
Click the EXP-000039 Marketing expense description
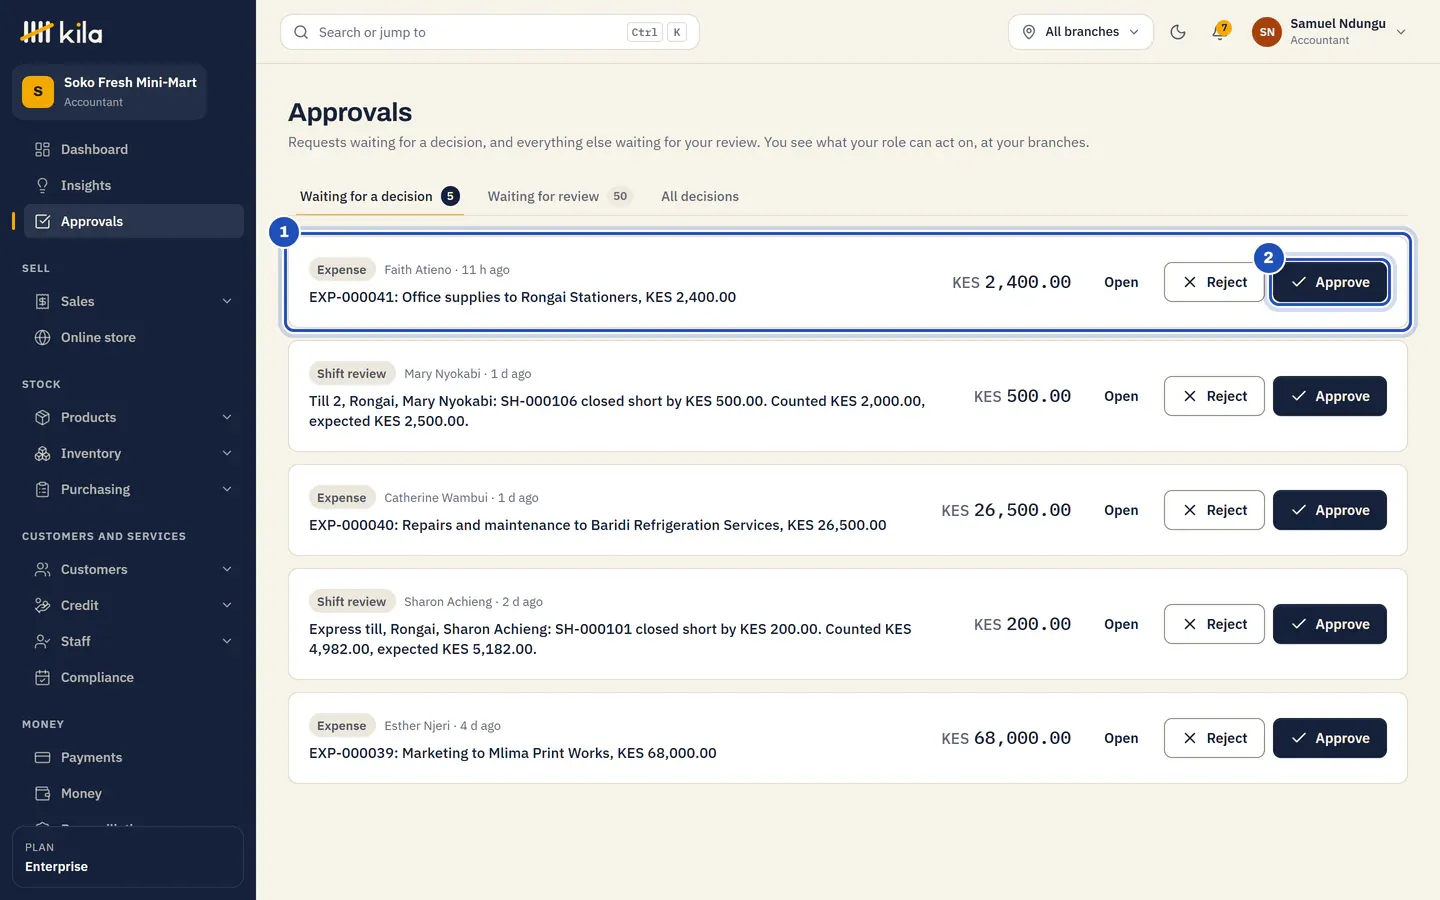(x=513, y=753)
